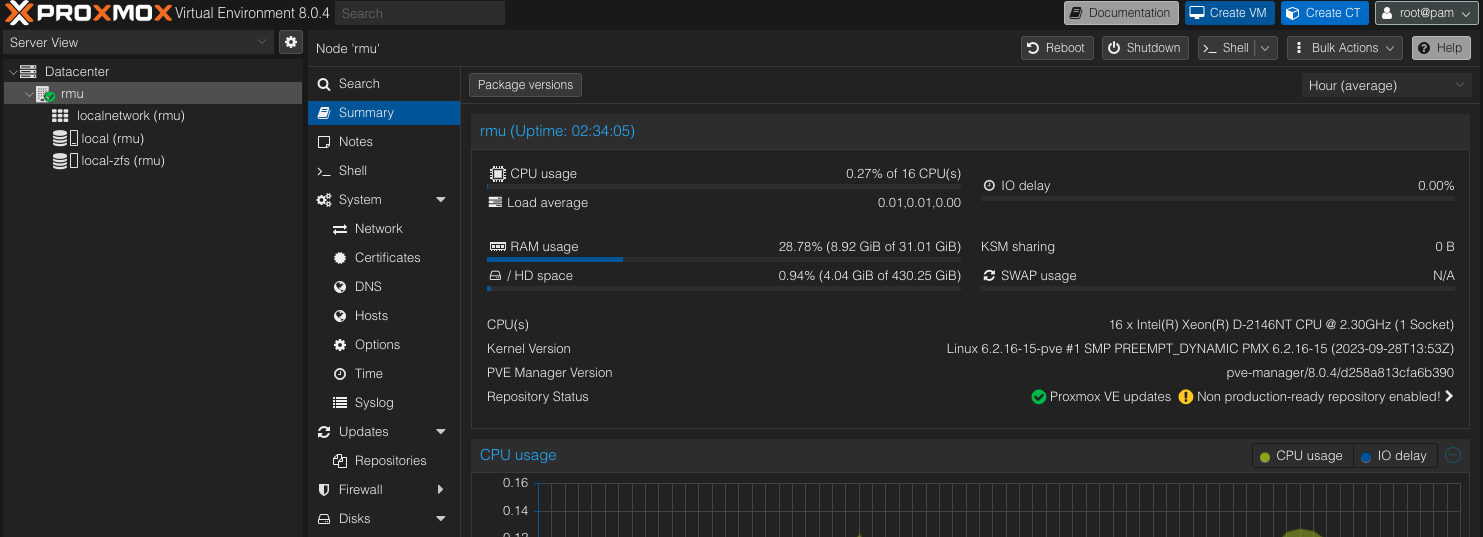This screenshot has height=537, width=1483.
Task: Click the Updates refresh icon
Action: pos(324,432)
